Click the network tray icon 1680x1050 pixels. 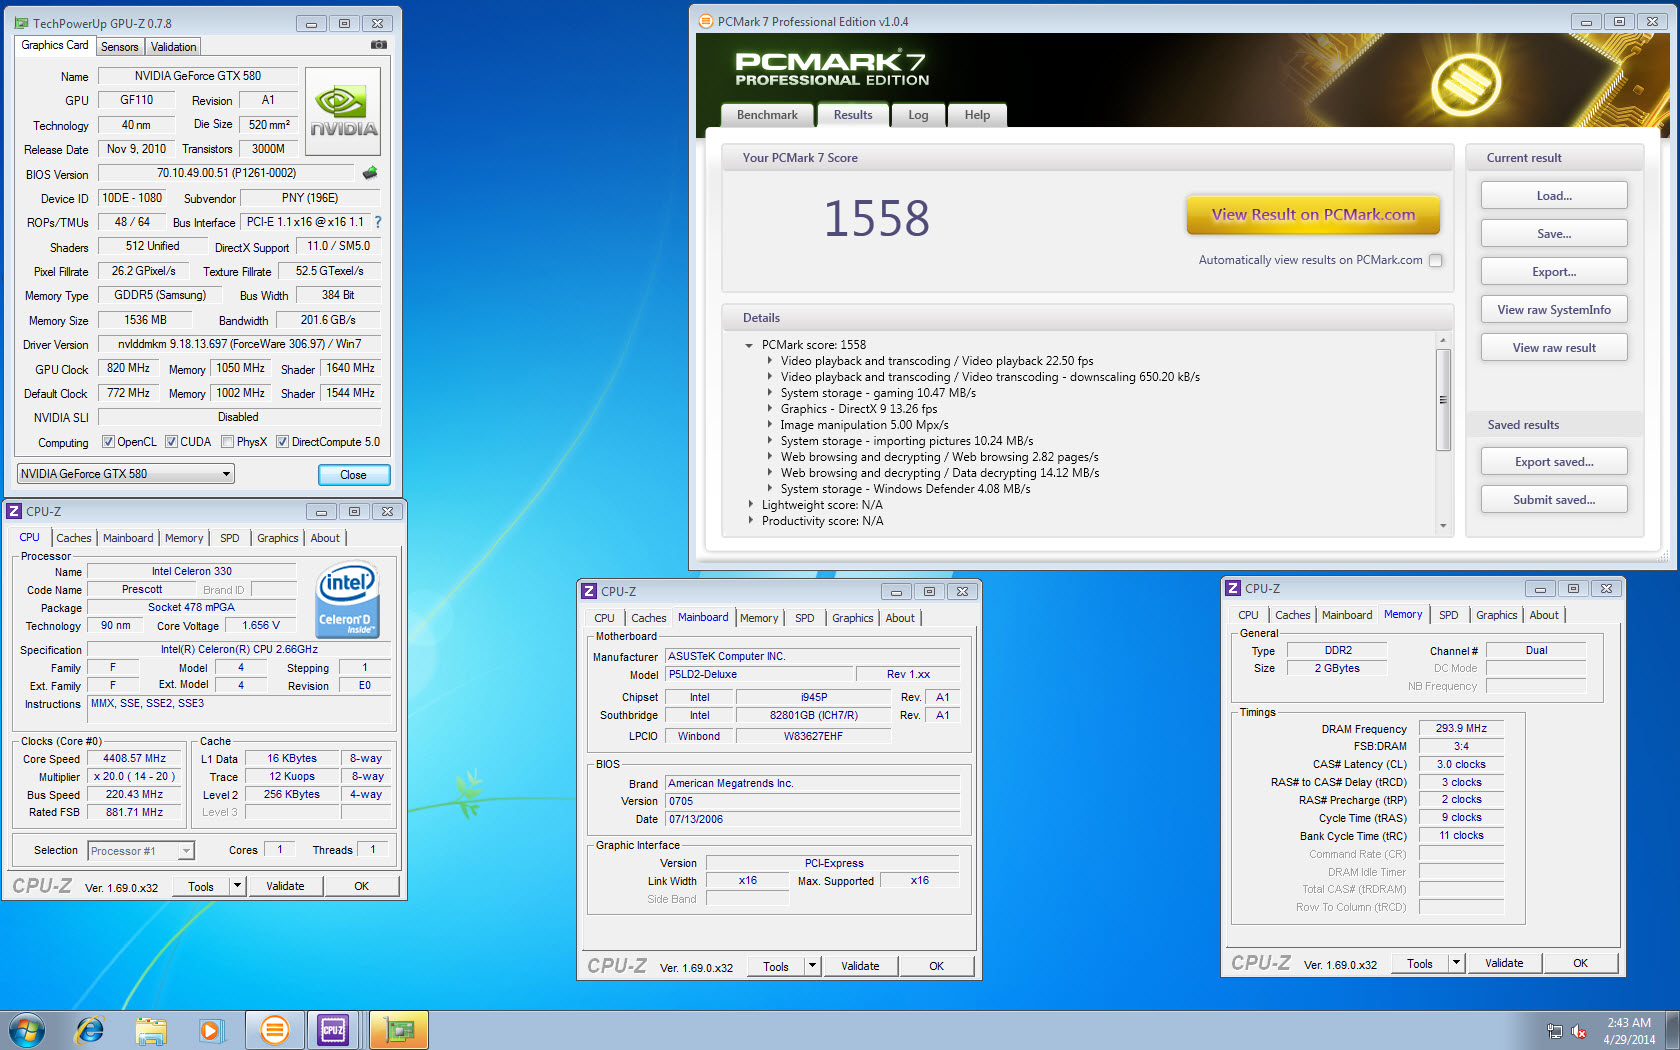click(x=1554, y=1031)
